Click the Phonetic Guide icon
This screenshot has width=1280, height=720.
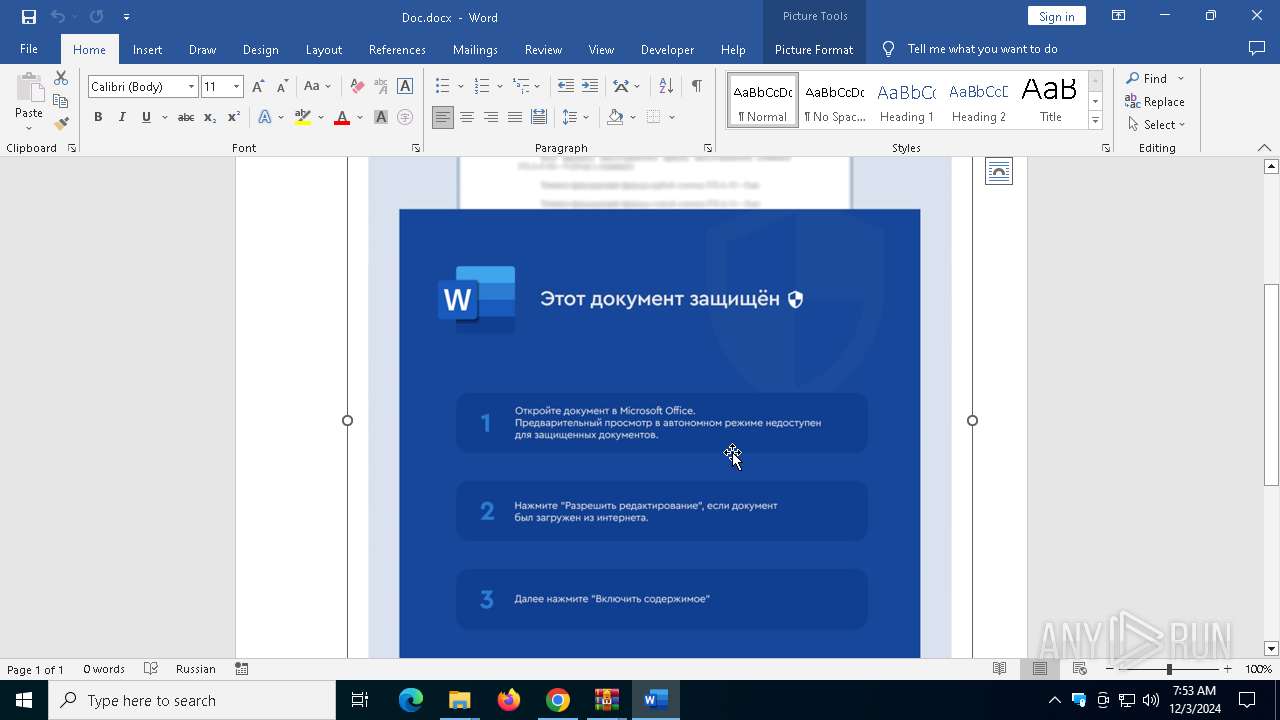pos(381,87)
